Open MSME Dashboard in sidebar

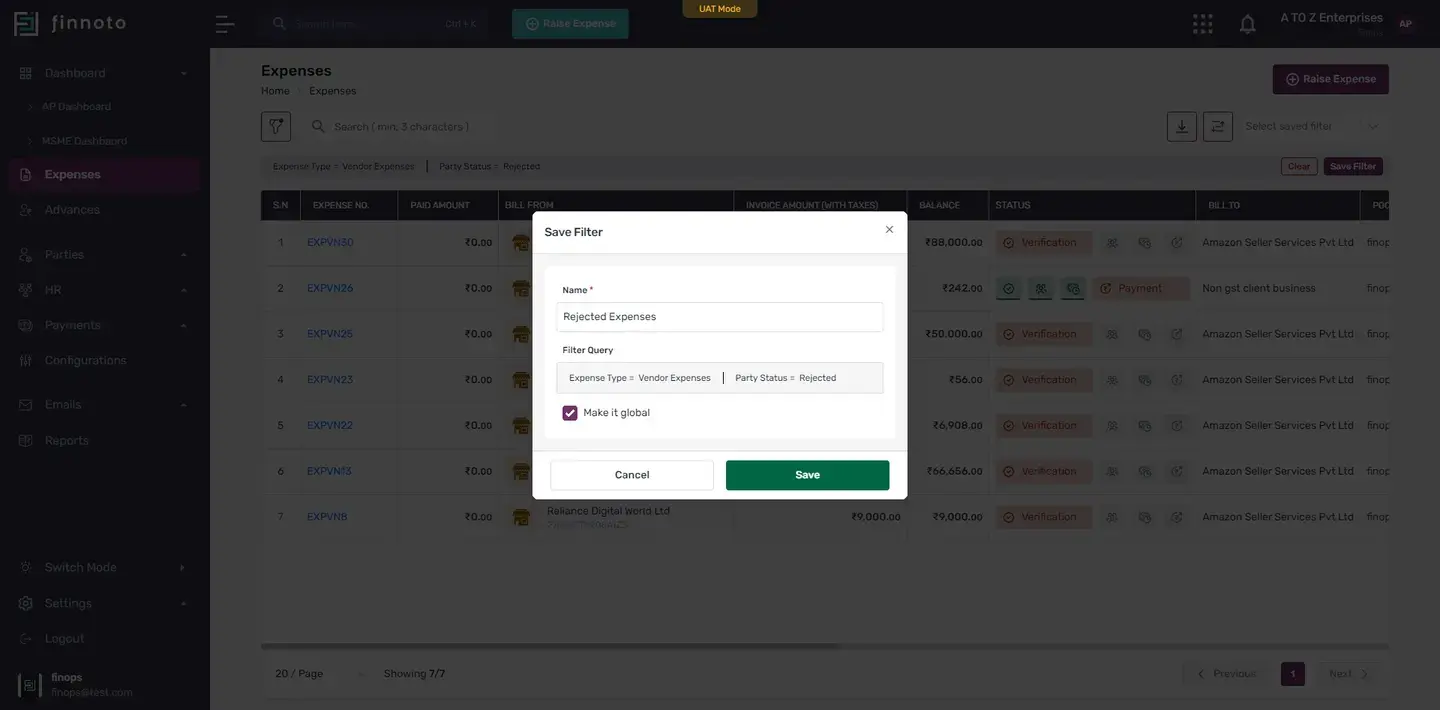point(84,141)
